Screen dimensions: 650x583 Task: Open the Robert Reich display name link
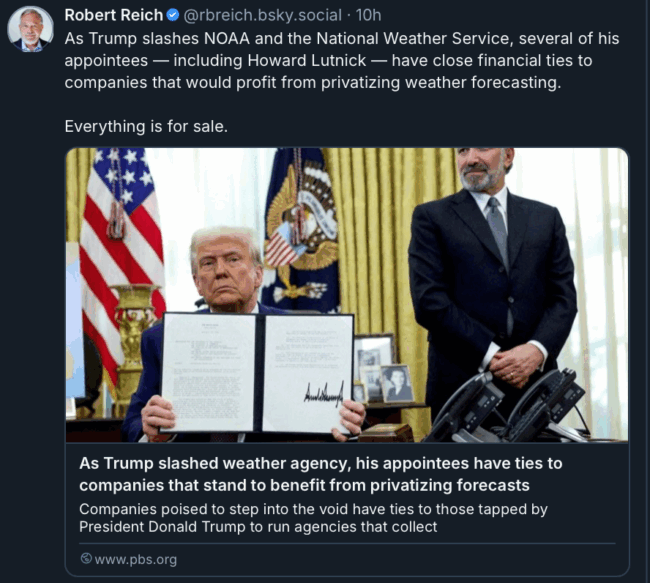pos(114,15)
